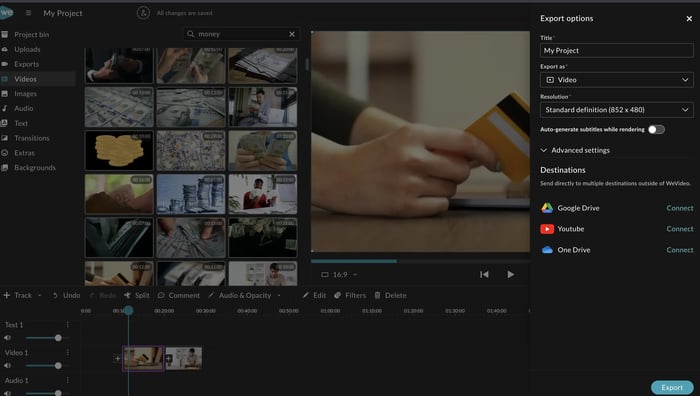
Task: Open the 16:9 aspect ratio dropdown
Action: pyautogui.click(x=339, y=275)
